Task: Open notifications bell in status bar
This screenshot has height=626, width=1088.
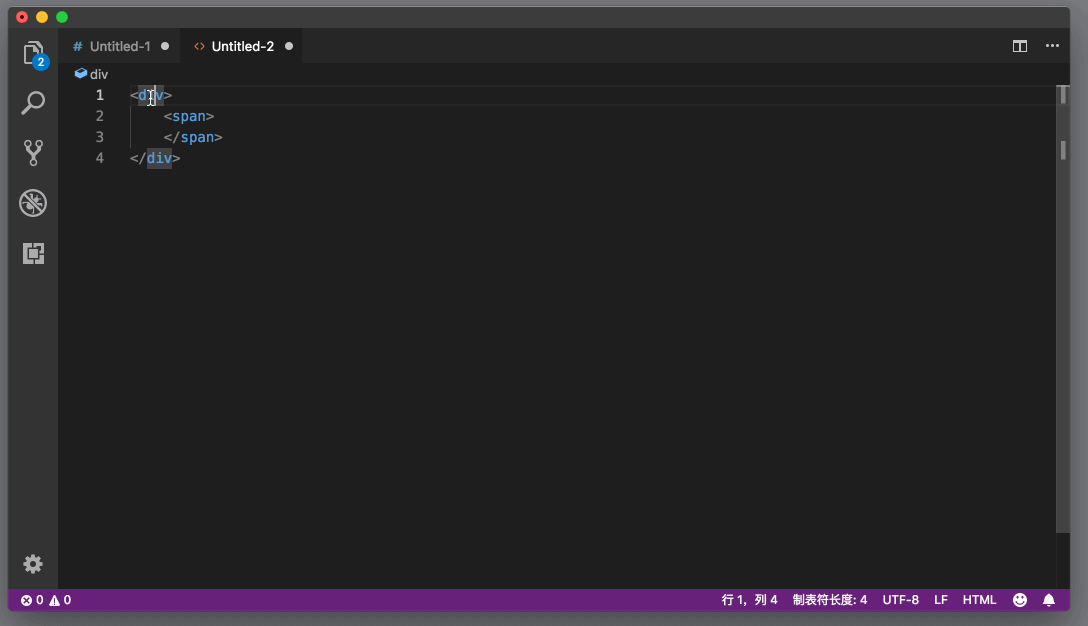Action: (x=1048, y=600)
